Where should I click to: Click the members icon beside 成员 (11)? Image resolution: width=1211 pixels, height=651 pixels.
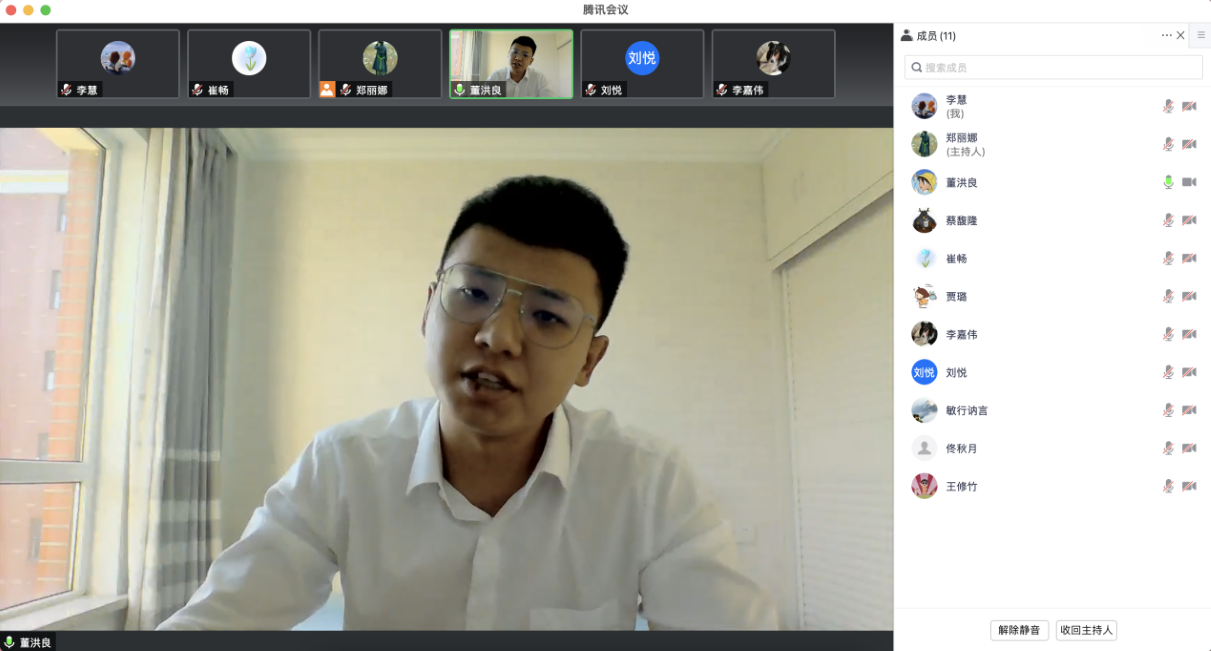pyautogui.click(x=906, y=35)
